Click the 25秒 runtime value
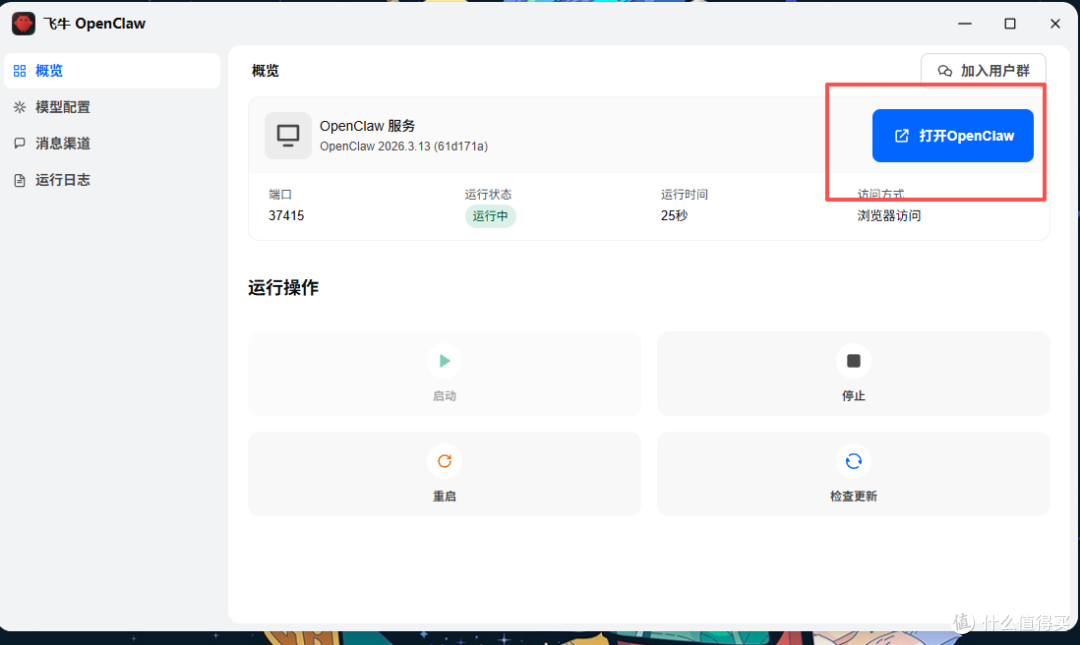Viewport: 1080px width, 645px height. coord(674,216)
